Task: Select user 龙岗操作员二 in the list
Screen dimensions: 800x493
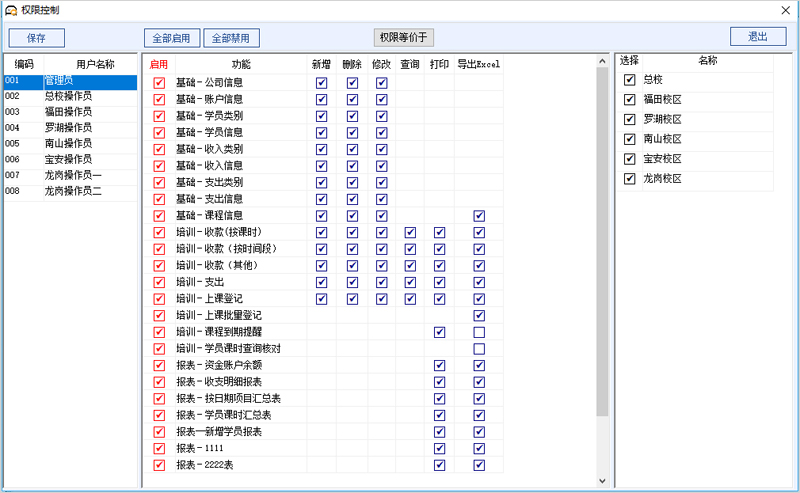Action: [72, 191]
